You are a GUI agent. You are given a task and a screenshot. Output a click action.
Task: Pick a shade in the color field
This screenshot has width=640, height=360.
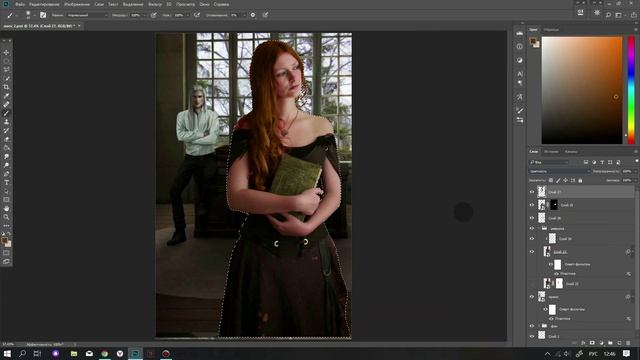click(582, 90)
